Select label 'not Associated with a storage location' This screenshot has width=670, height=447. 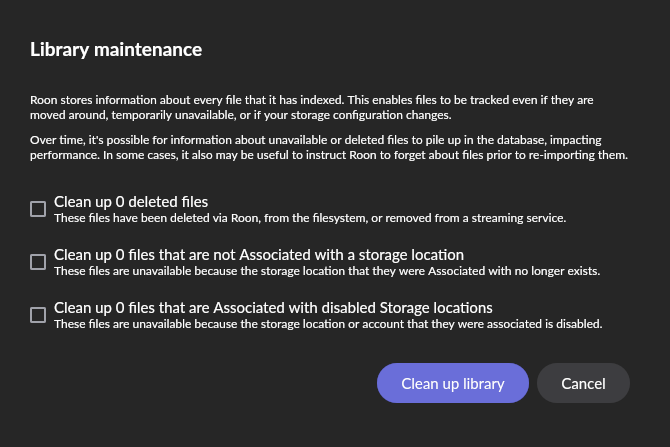tap(258, 255)
